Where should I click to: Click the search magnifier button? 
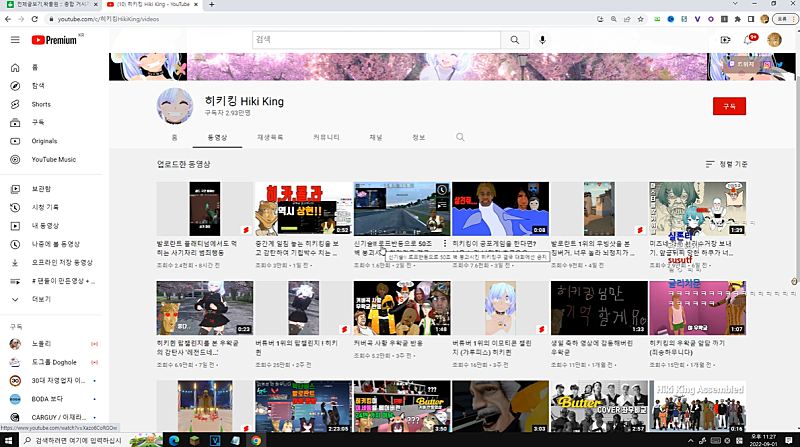click(x=514, y=40)
